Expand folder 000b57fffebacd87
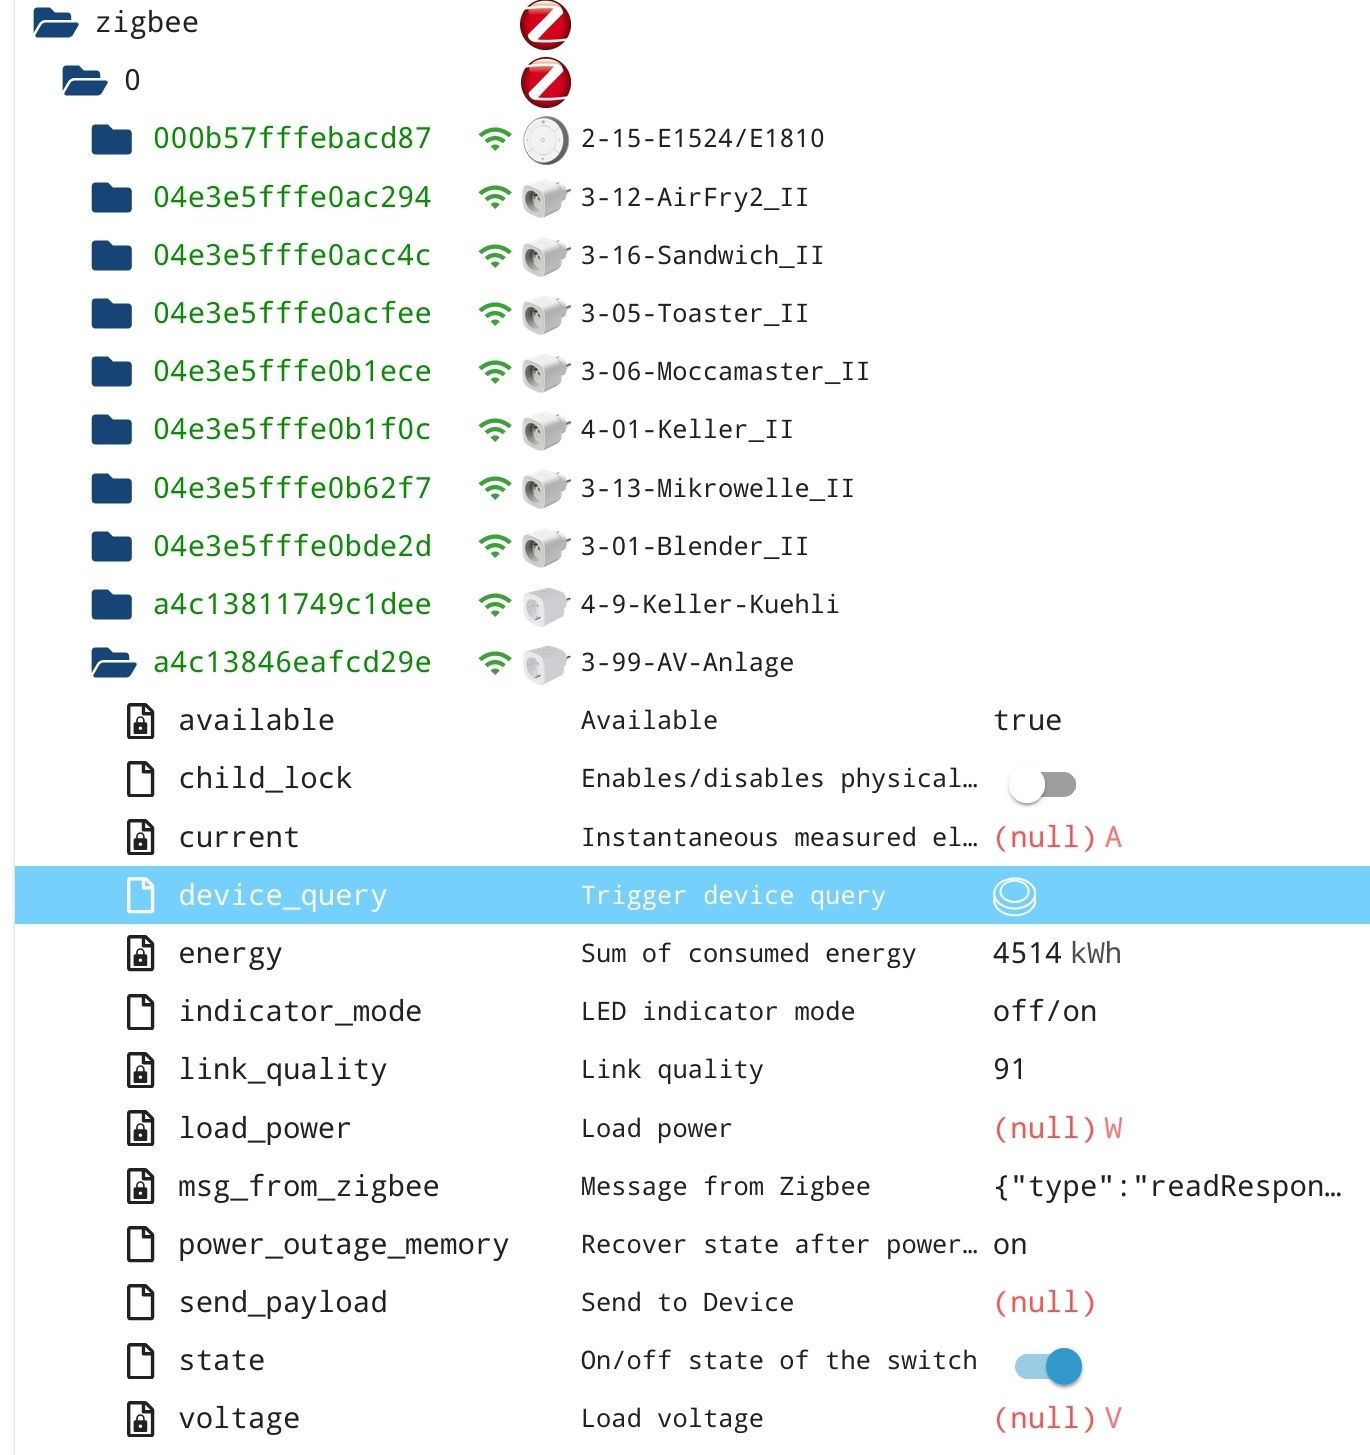1370x1455 pixels. [111, 139]
